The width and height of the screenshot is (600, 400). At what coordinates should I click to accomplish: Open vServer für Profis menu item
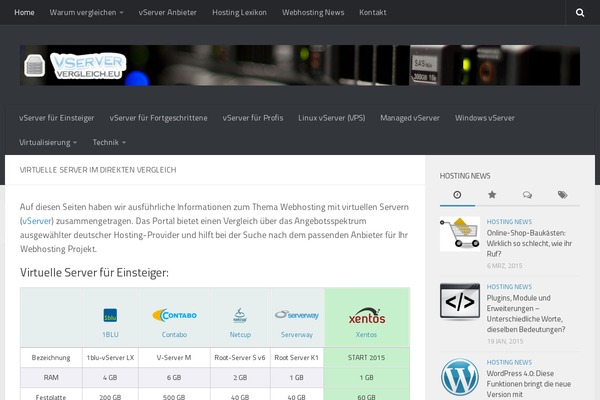pyautogui.click(x=253, y=118)
